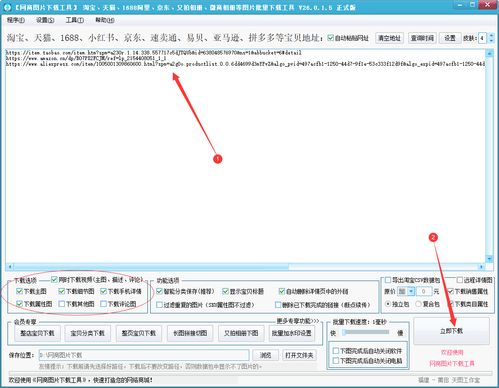
Task: Open the 程序 menu
Action: (15, 20)
